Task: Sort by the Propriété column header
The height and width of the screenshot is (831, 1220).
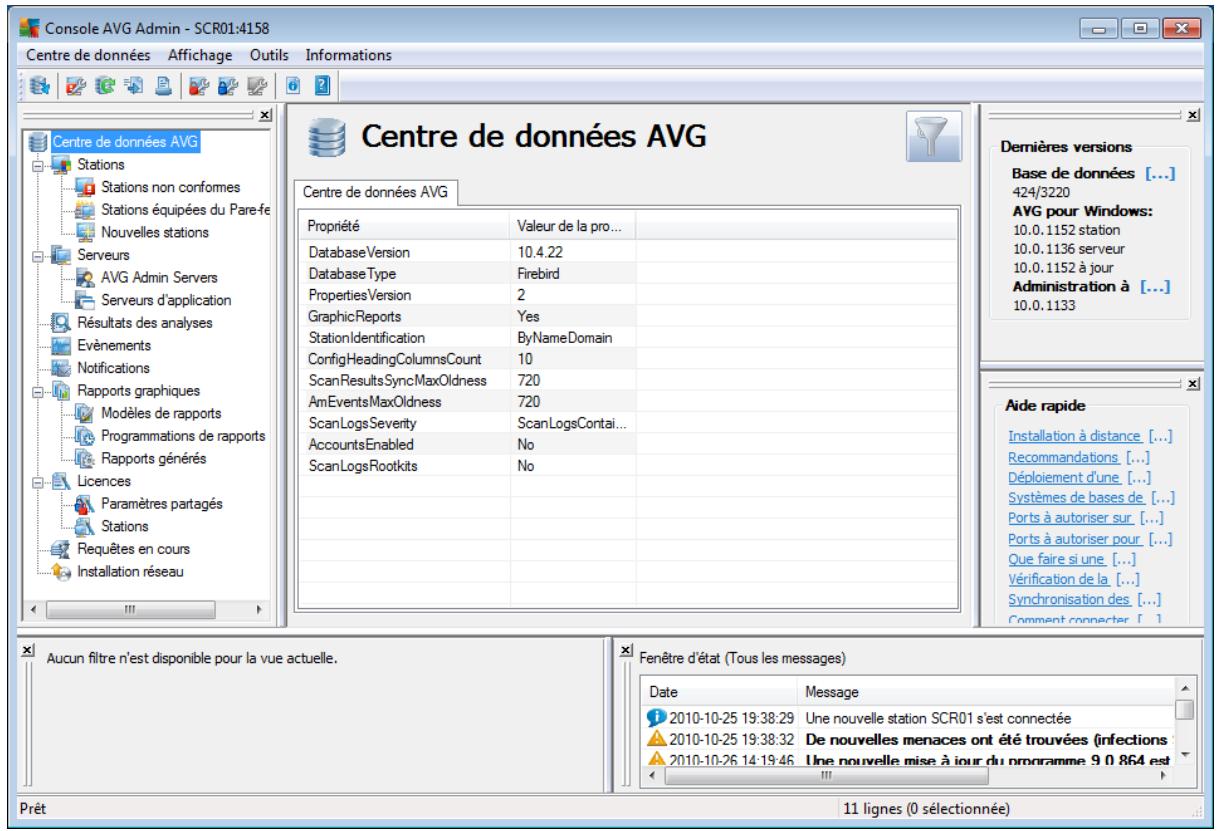Action: (x=406, y=226)
